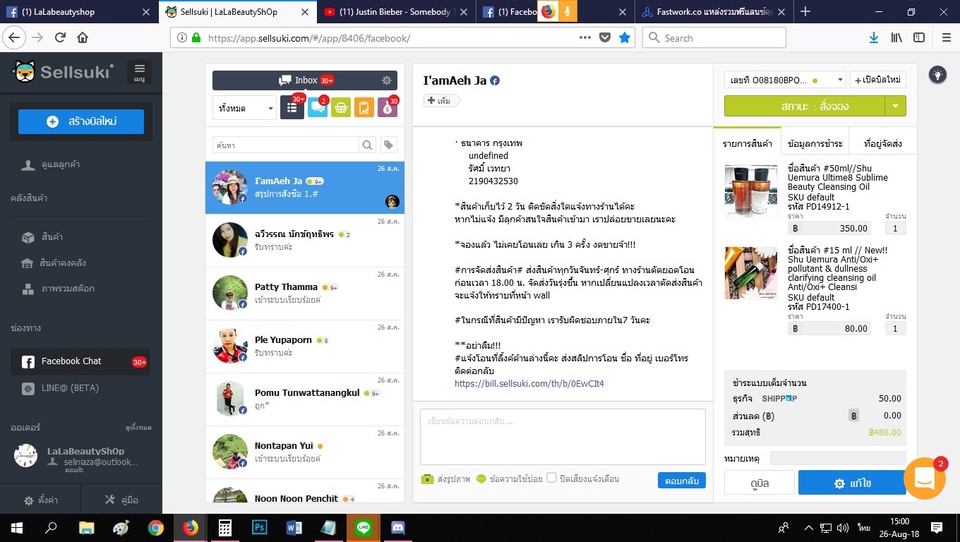Switch to ข้อมูลการชำระ tab
Screen dimensions: 960x542
pos(815,144)
